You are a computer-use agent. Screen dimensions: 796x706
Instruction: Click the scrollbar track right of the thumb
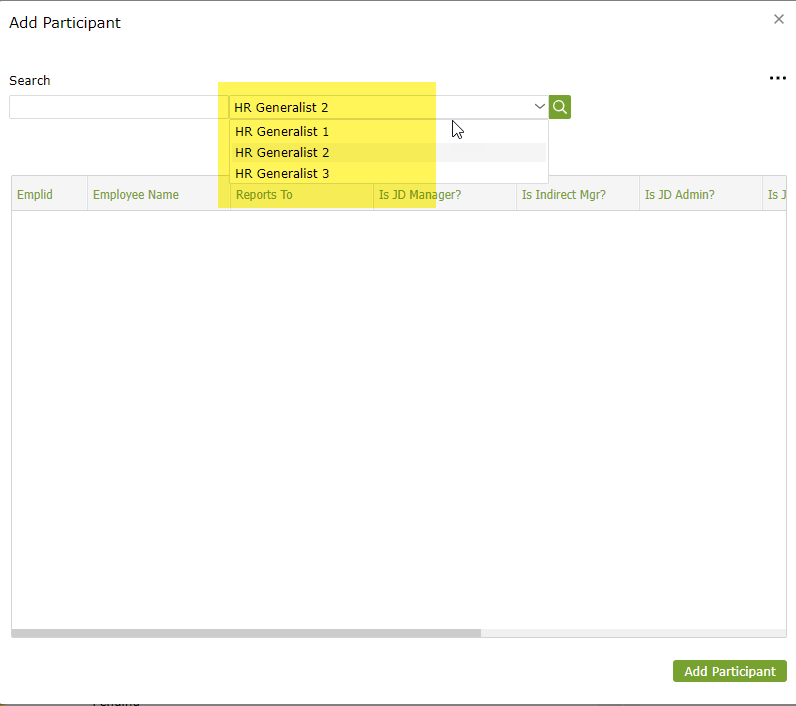[x=632, y=633]
